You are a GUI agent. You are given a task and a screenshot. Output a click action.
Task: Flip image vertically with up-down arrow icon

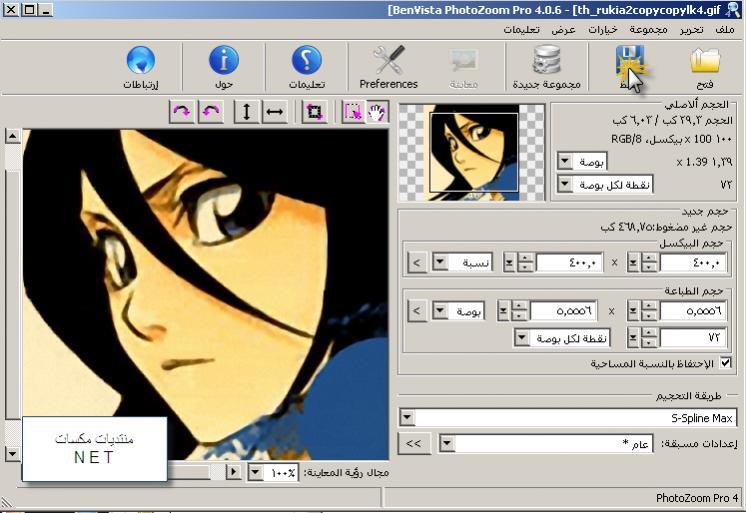[x=246, y=112]
